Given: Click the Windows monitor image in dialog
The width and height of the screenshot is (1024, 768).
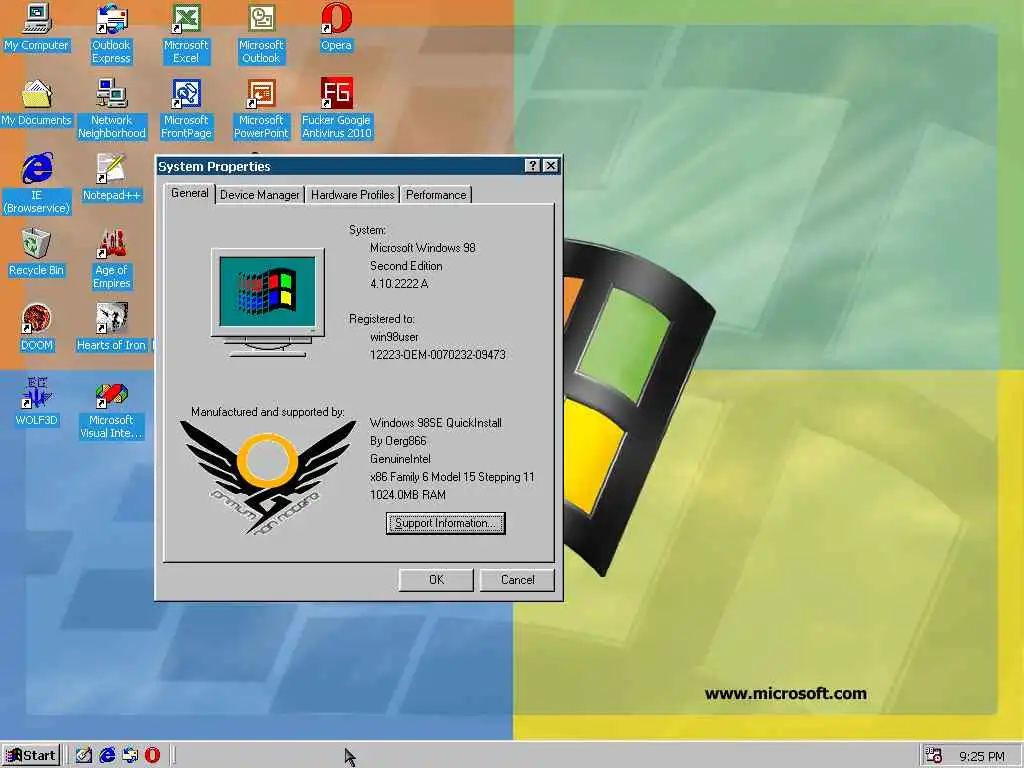Looking at the screenshot, I should pos(268,302).
